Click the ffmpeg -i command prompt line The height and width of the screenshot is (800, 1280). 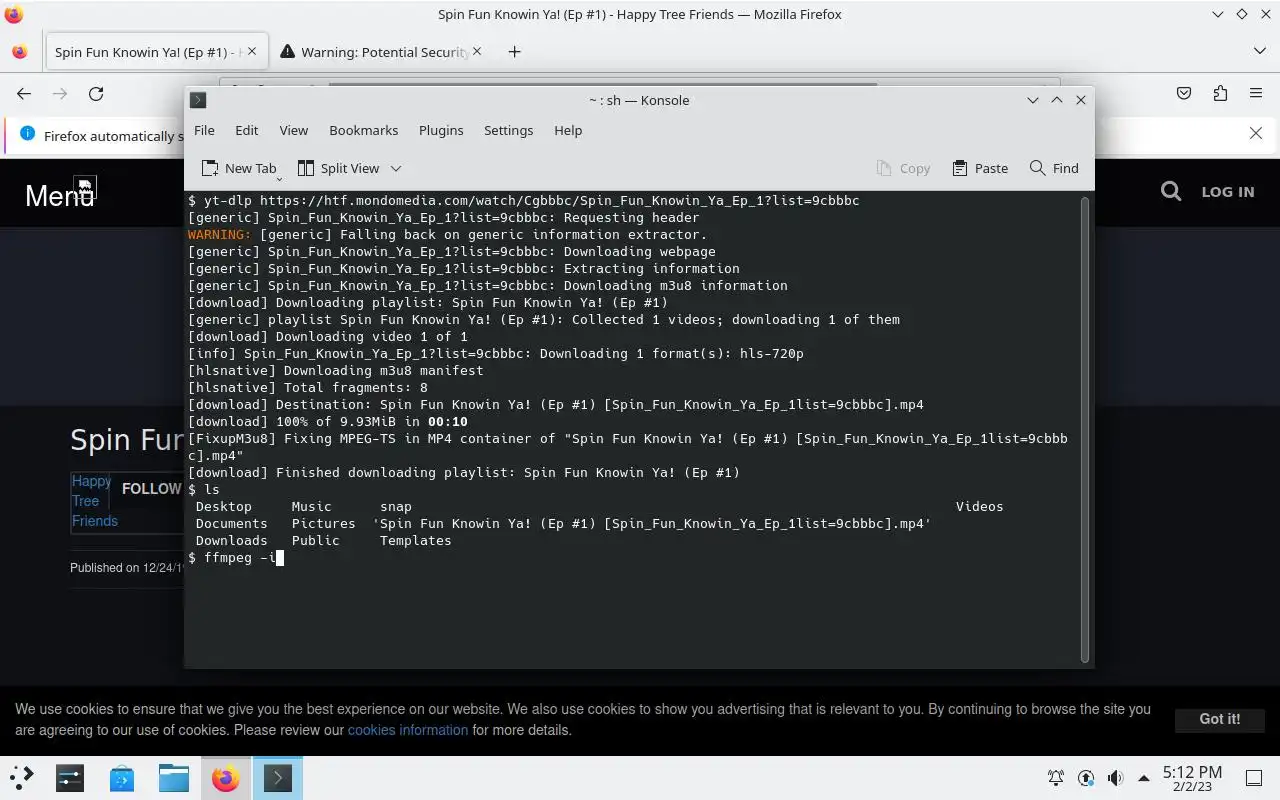[236, 557]
